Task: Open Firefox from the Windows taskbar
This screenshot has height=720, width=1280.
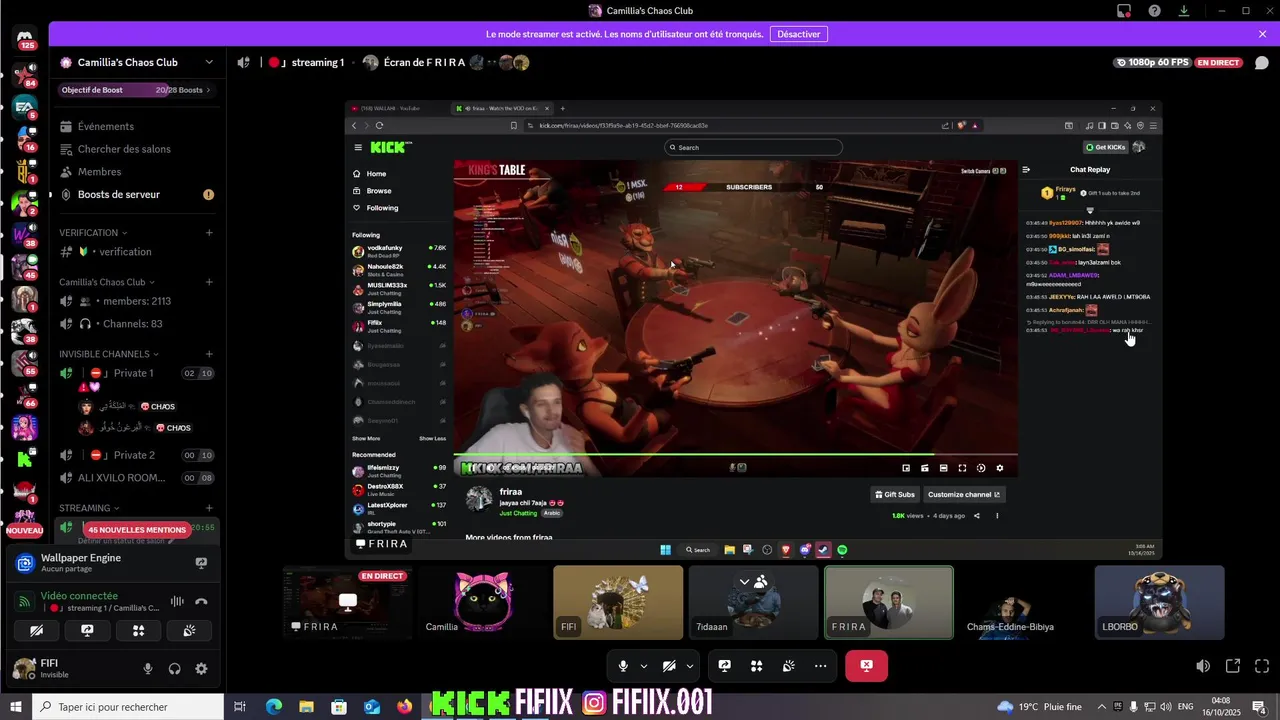Action: 404,706
